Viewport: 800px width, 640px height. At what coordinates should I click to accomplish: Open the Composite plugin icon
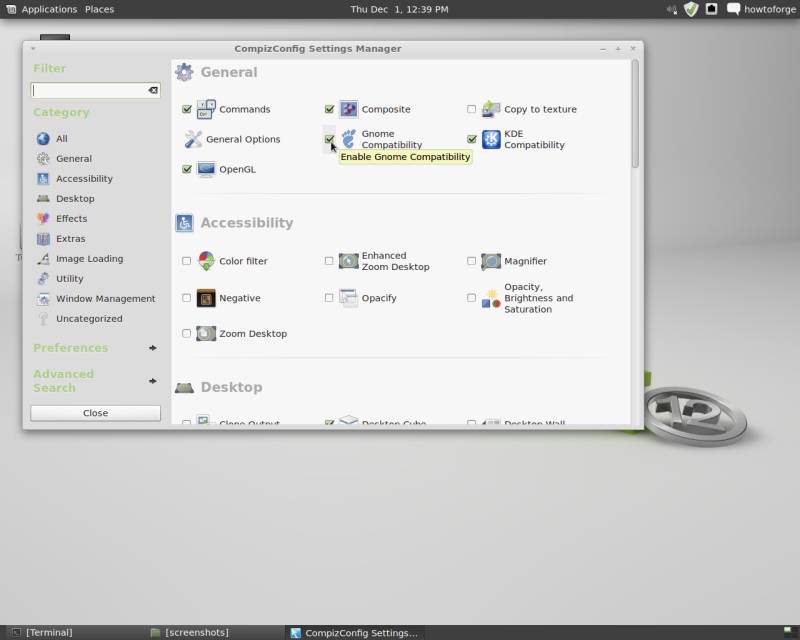(348, 109)
